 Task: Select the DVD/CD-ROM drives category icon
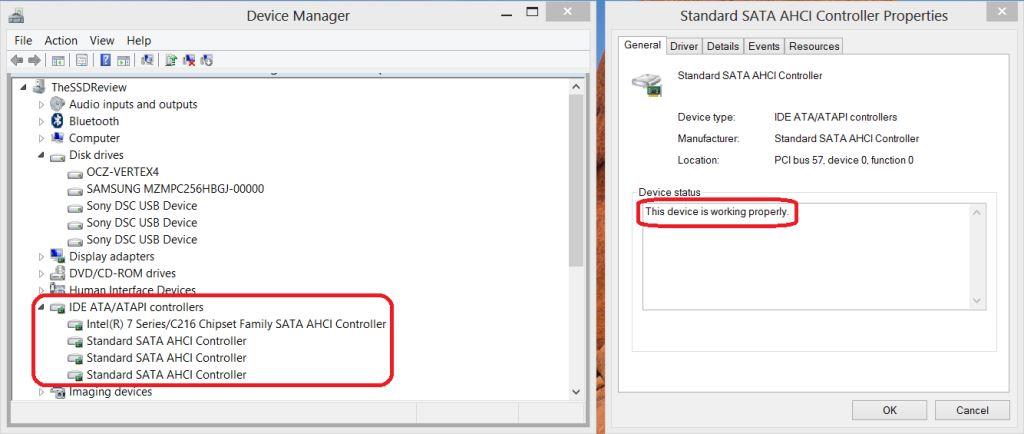click(x=58, y=273)
